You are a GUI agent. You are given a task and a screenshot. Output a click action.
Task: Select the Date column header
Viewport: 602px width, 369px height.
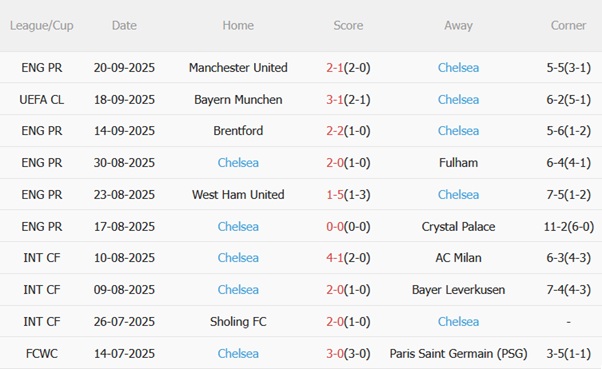tap(124, 25)
